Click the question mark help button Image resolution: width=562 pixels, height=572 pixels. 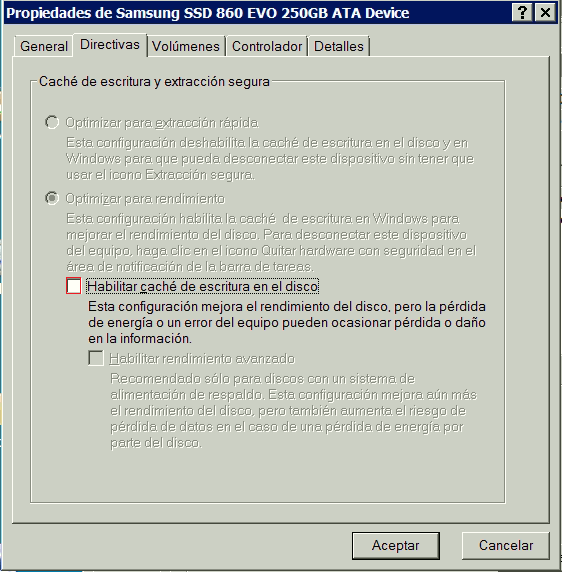[522, 13]
